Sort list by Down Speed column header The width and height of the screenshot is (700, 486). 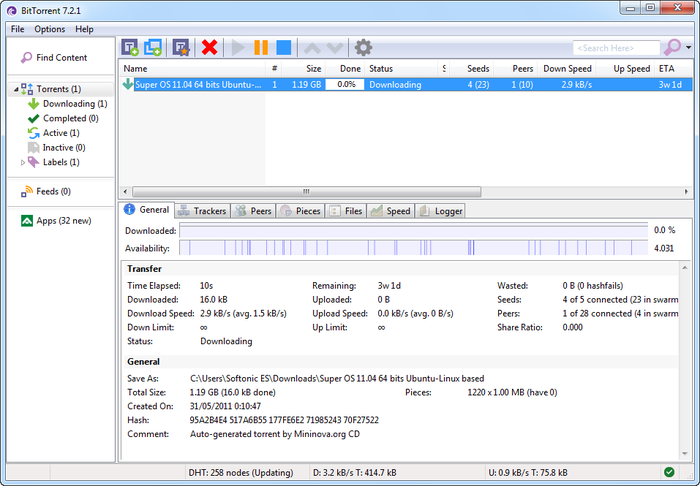click(x=565, y=69)
